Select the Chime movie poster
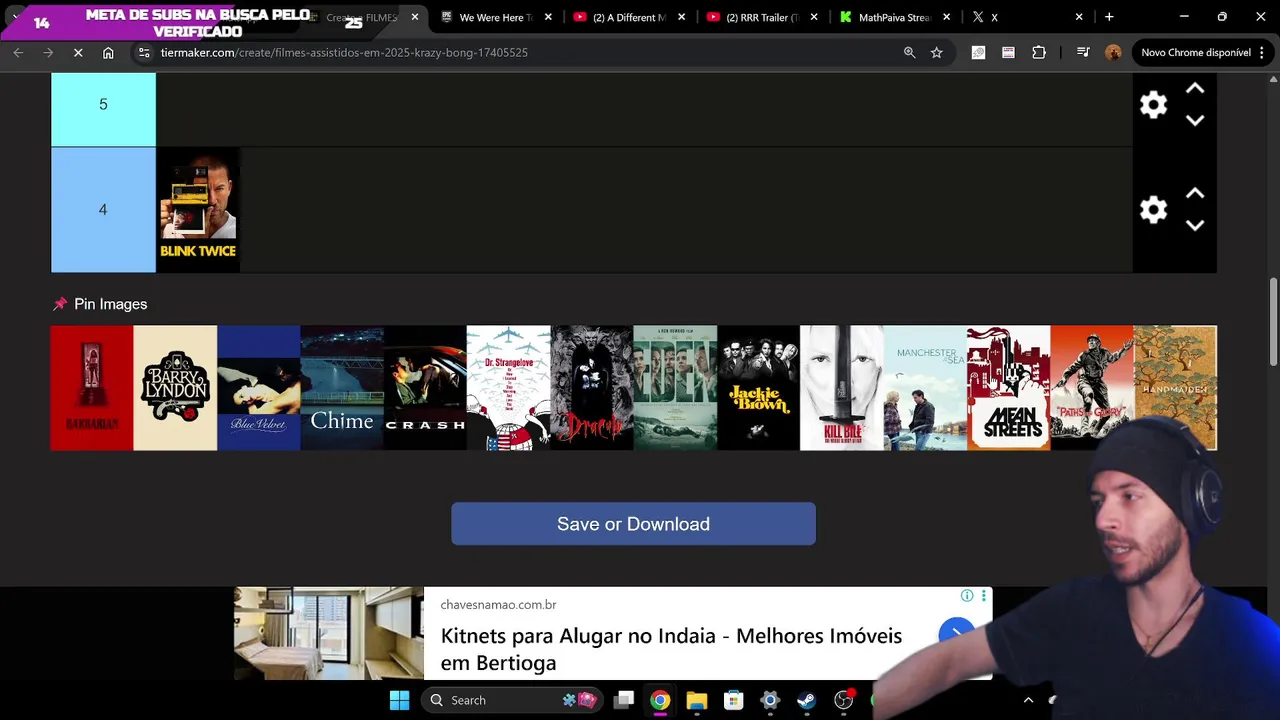The width and height of the screenshot is (1280, 720). pos(342,388)
